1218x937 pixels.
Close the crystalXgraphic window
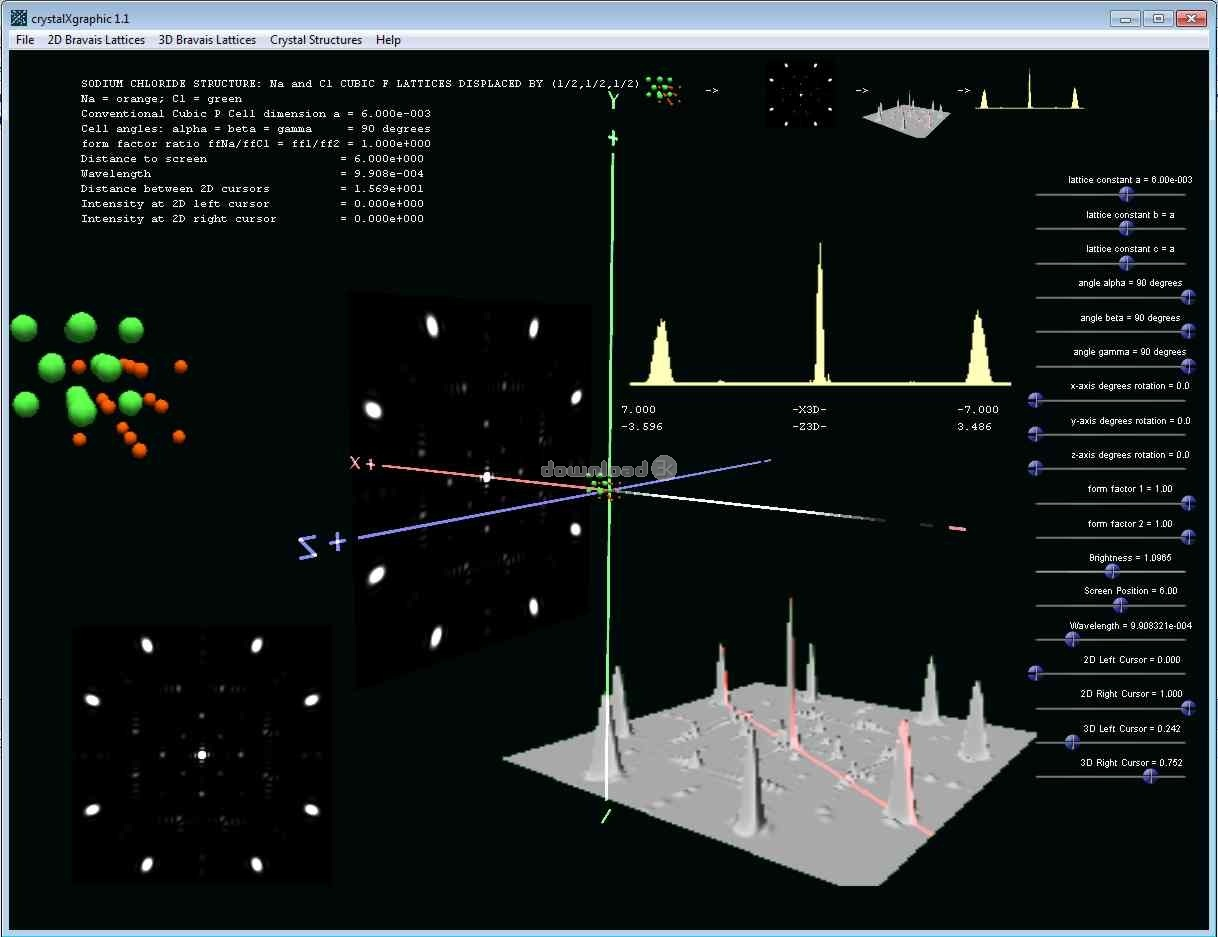1191,18
